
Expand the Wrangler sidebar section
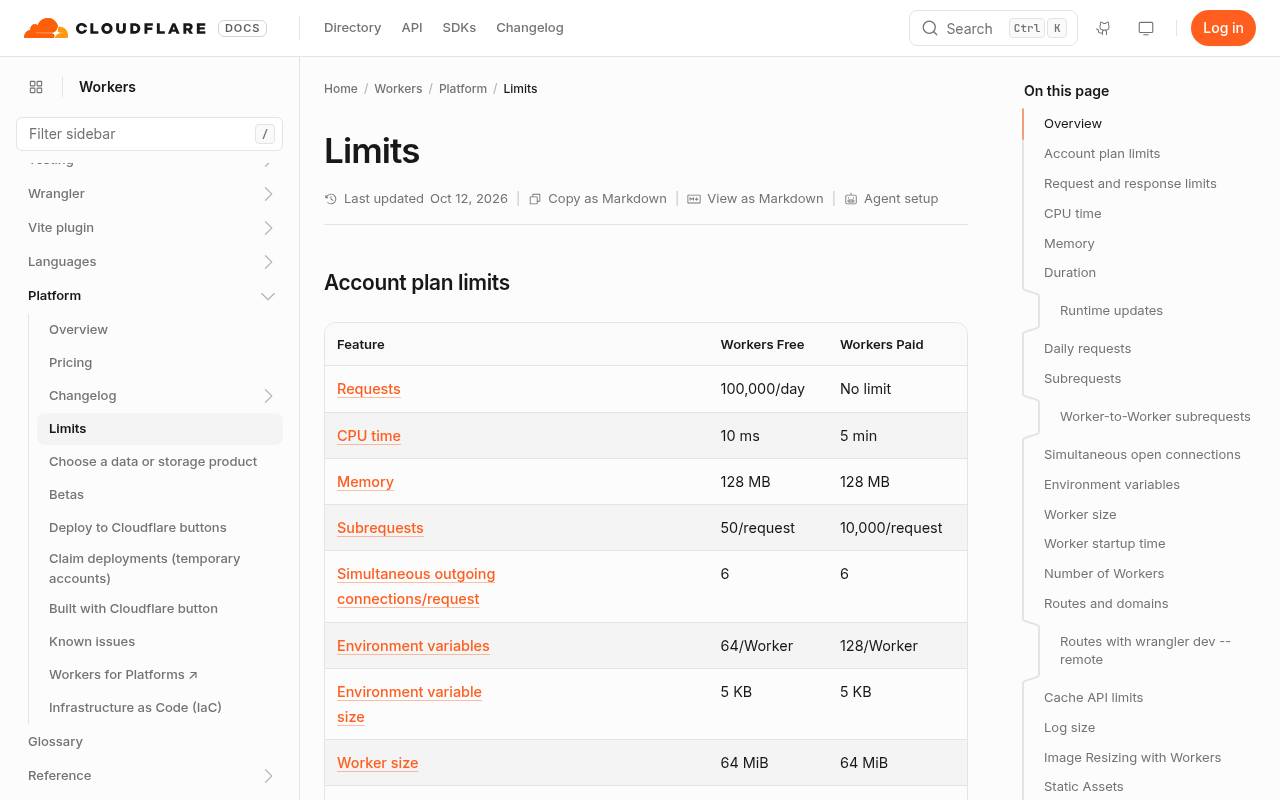268,194
